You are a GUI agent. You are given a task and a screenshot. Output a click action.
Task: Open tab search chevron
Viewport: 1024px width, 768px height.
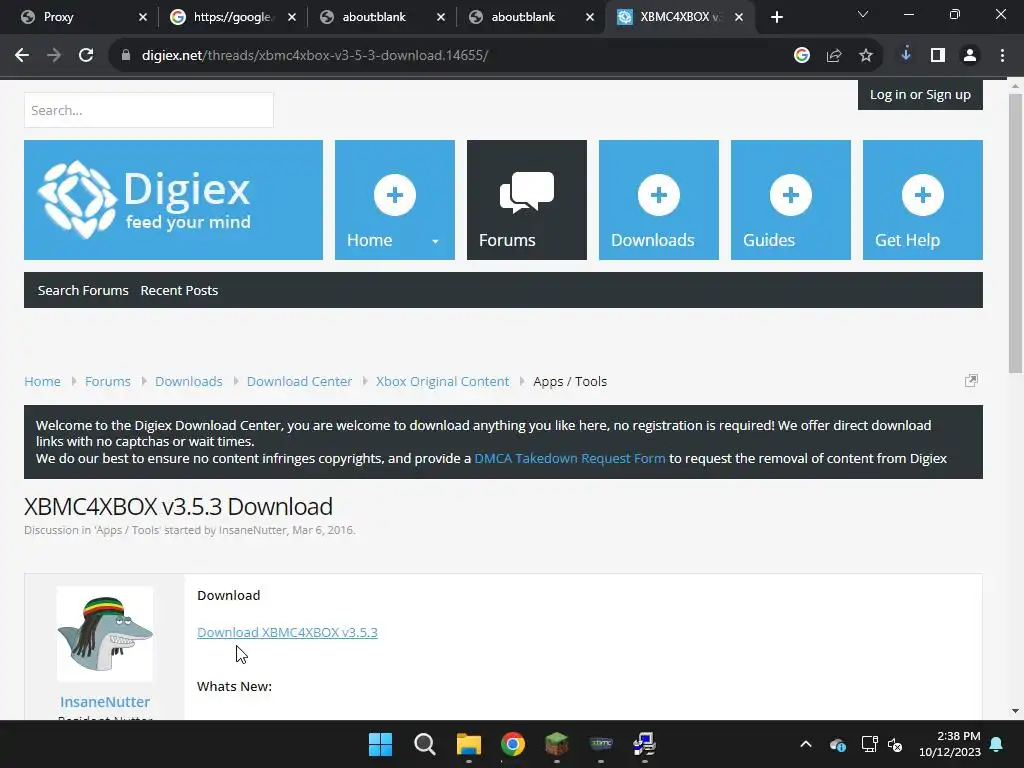[863, 14]
